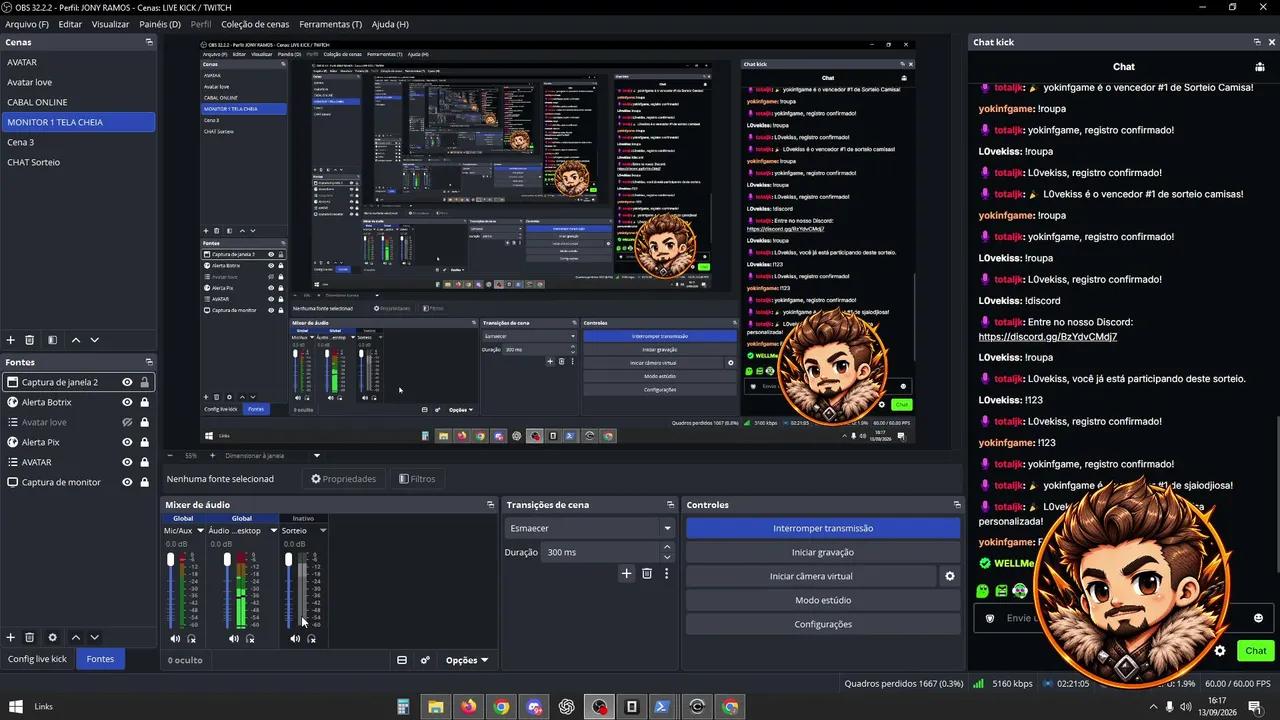
Task: Click Interromper transmissão button
Action: [x=823, y=528]
